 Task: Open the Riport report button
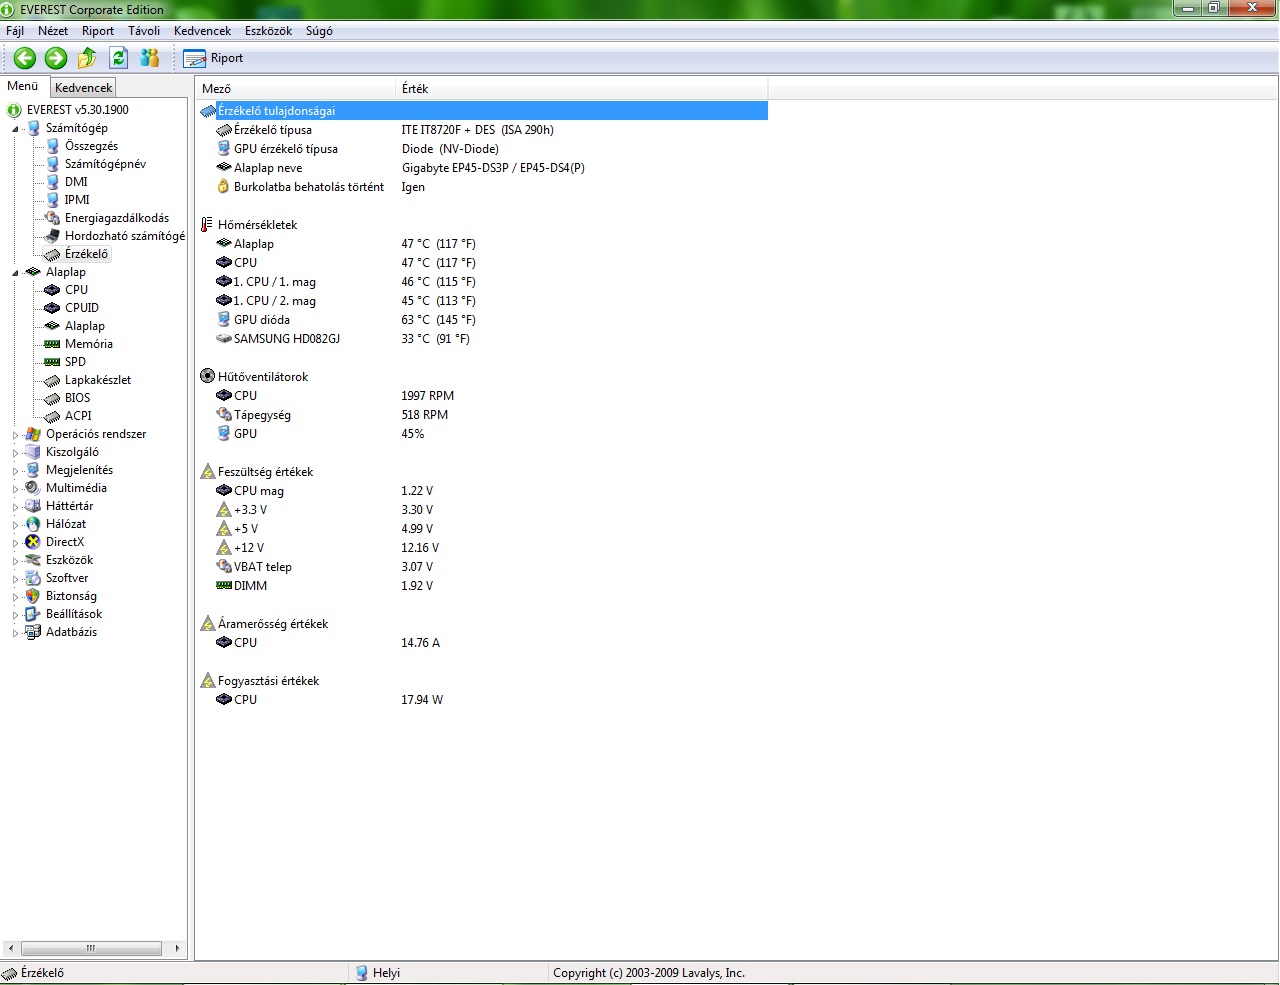point(214,58)
